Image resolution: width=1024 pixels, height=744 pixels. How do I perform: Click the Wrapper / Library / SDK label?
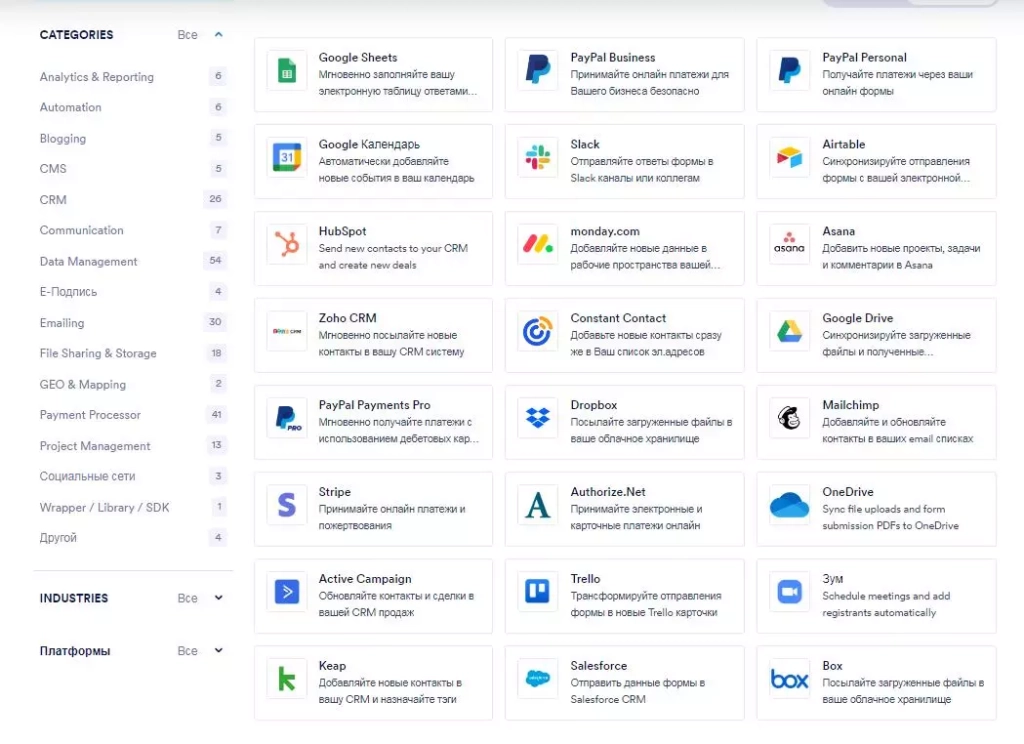click(104, 508)
